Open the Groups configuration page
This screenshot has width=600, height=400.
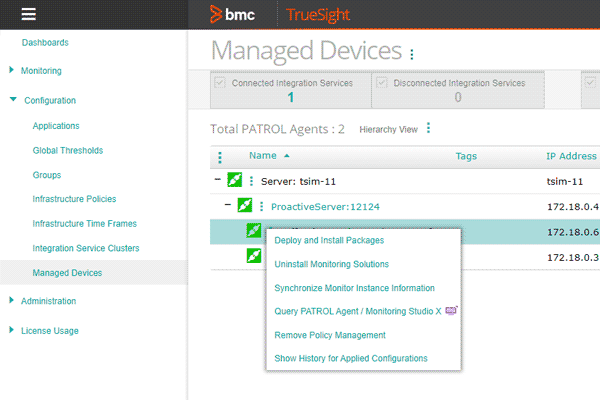click(47, 175)
